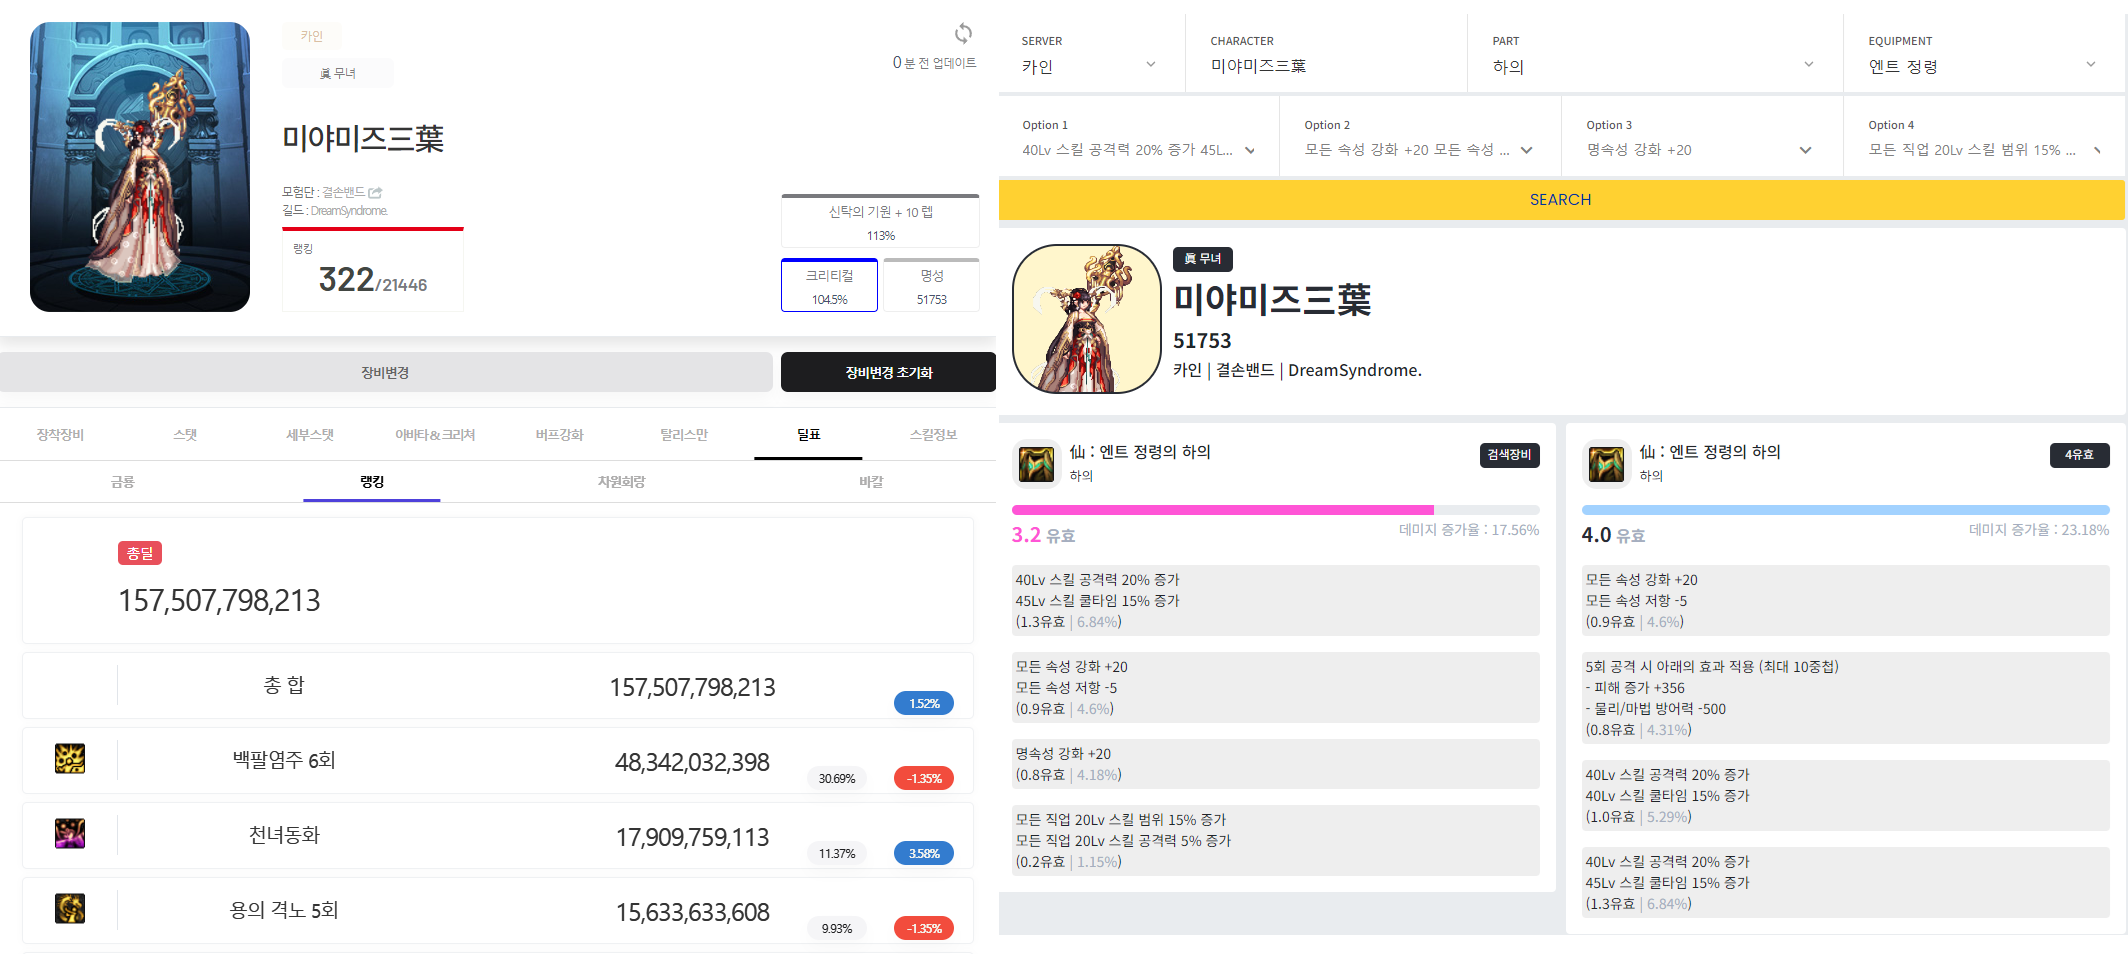Expand the Option 3 dropdown

(x=1699, y=150)
